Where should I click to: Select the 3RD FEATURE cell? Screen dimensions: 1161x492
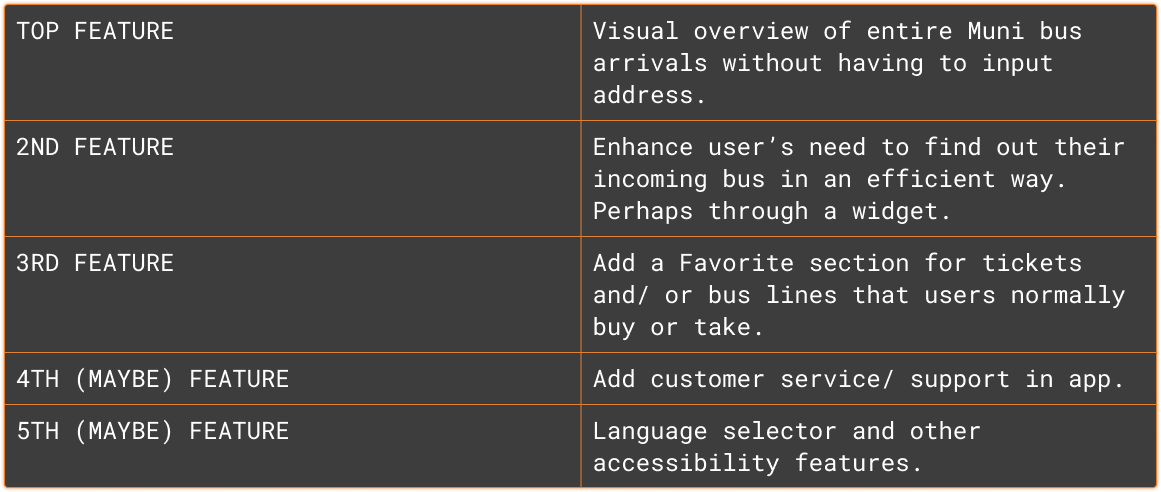point(292,295)
